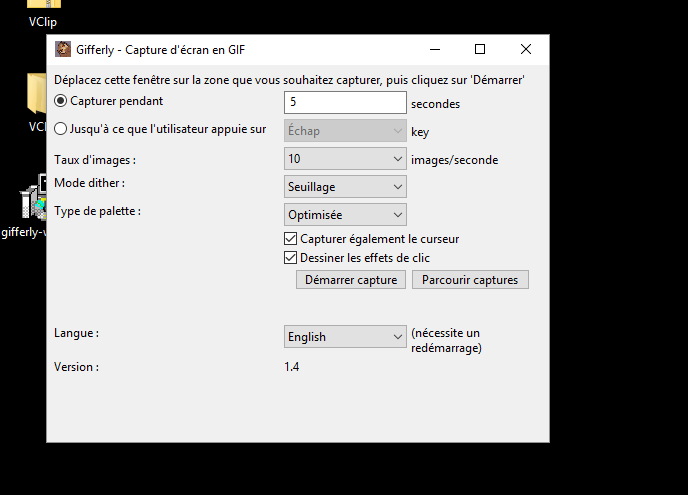The height and width of the screenshot is (495, 688).
Task: Click the 'Parcourir captures' button
Action: 470,280
